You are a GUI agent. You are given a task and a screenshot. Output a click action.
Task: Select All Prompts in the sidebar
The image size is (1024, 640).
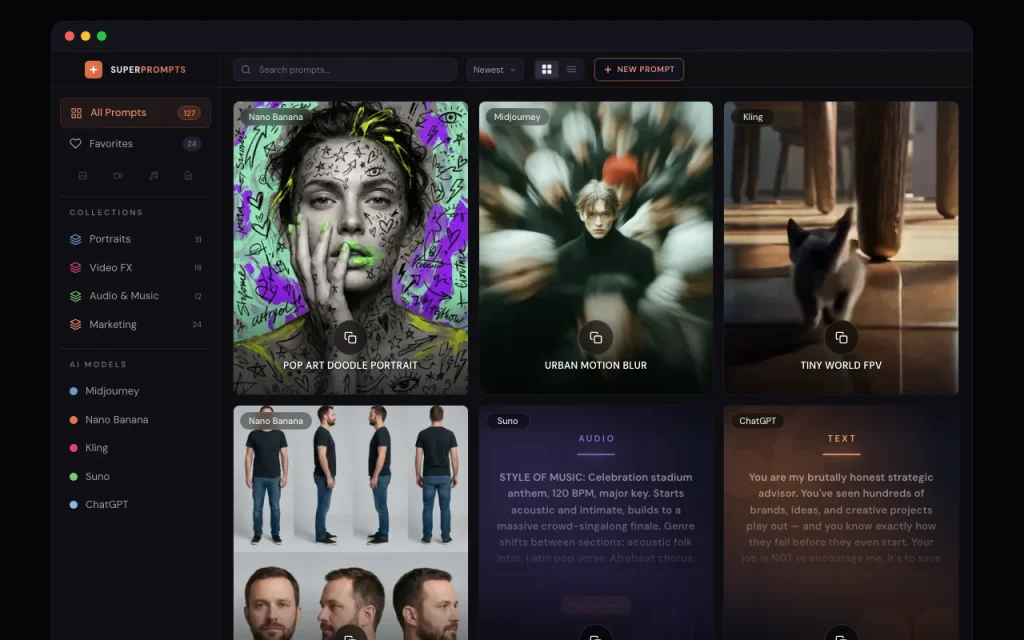pos(135,113)
